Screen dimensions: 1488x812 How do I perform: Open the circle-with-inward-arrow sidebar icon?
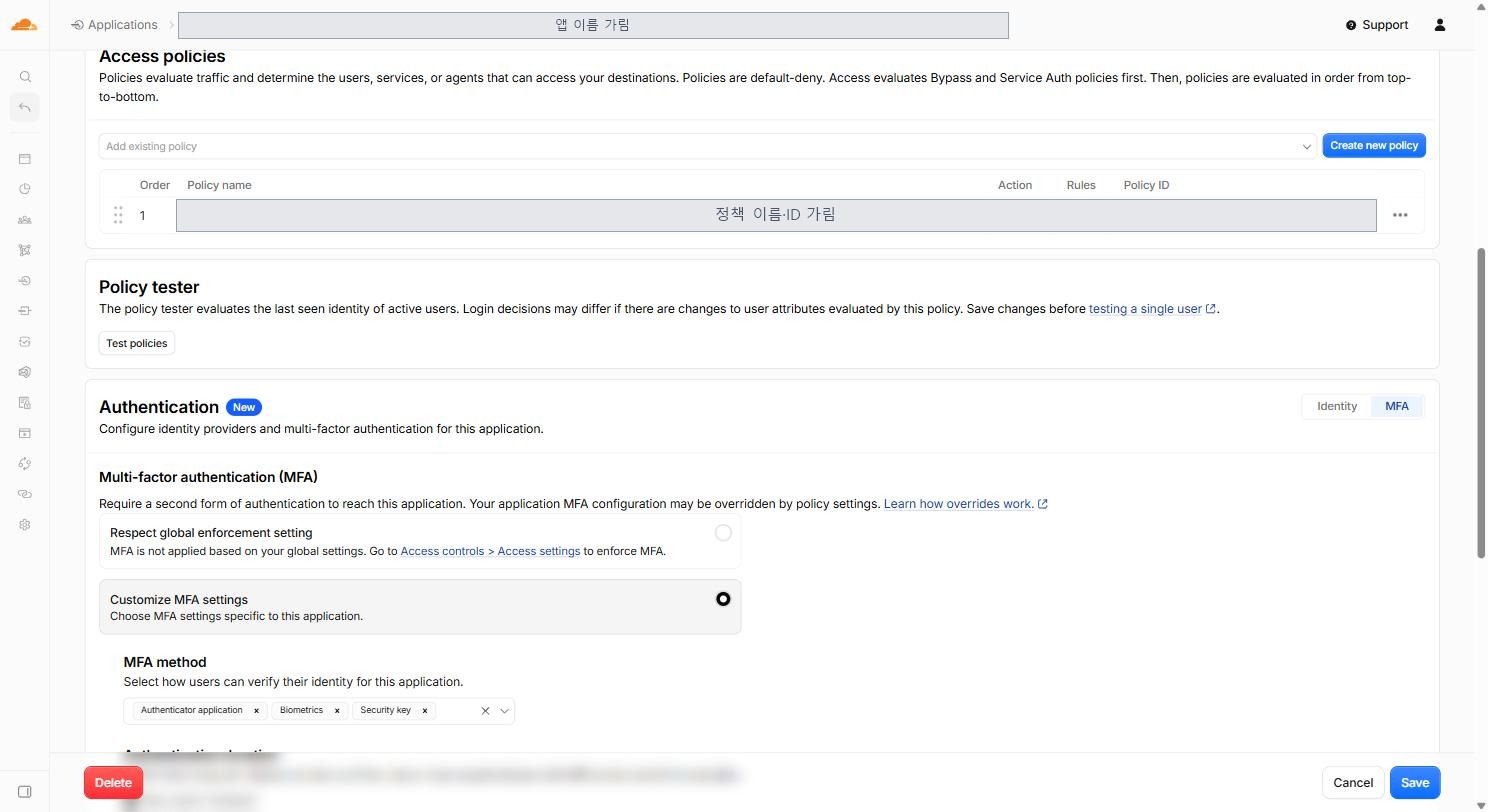pyautogui.click(x=25, y=281)
